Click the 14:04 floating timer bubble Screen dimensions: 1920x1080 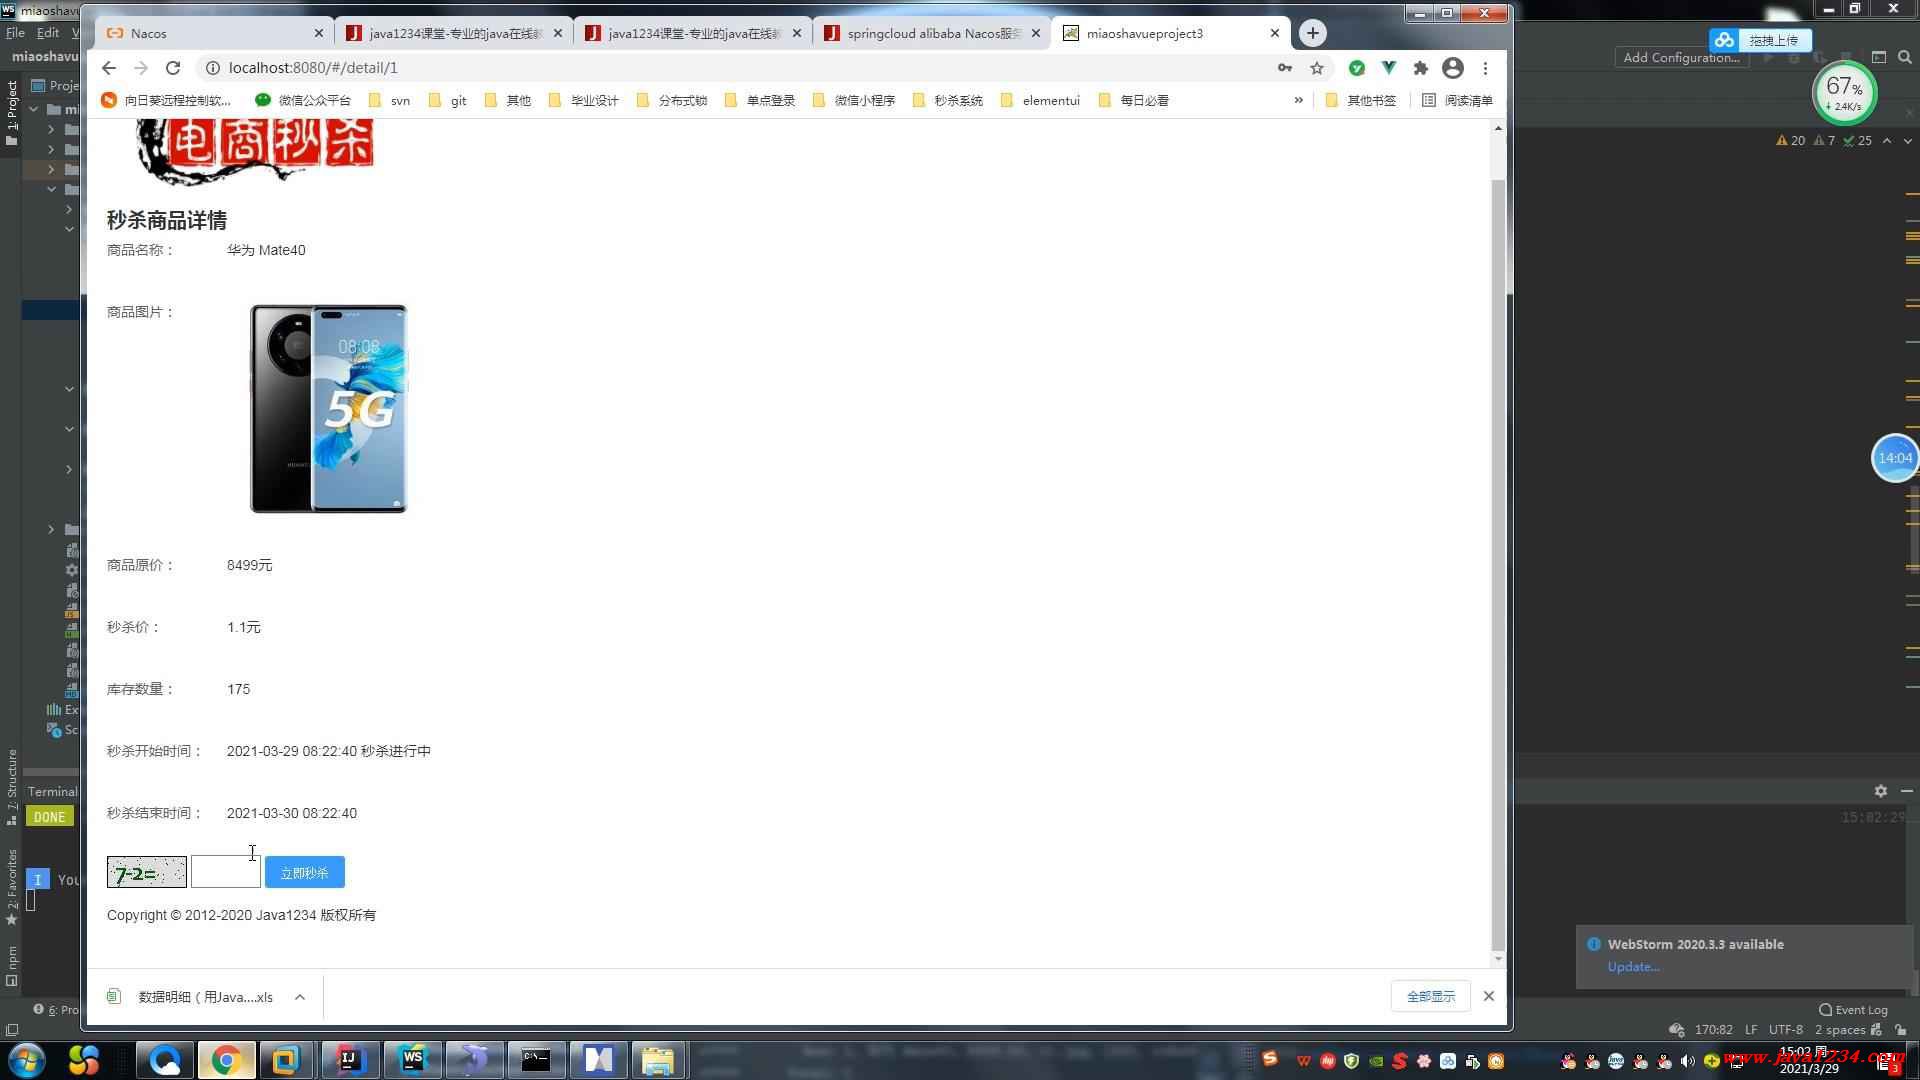coord(1895,458)
